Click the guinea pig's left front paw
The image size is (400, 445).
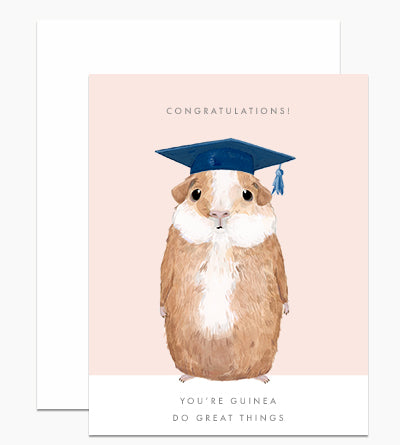tap(163, 311)
